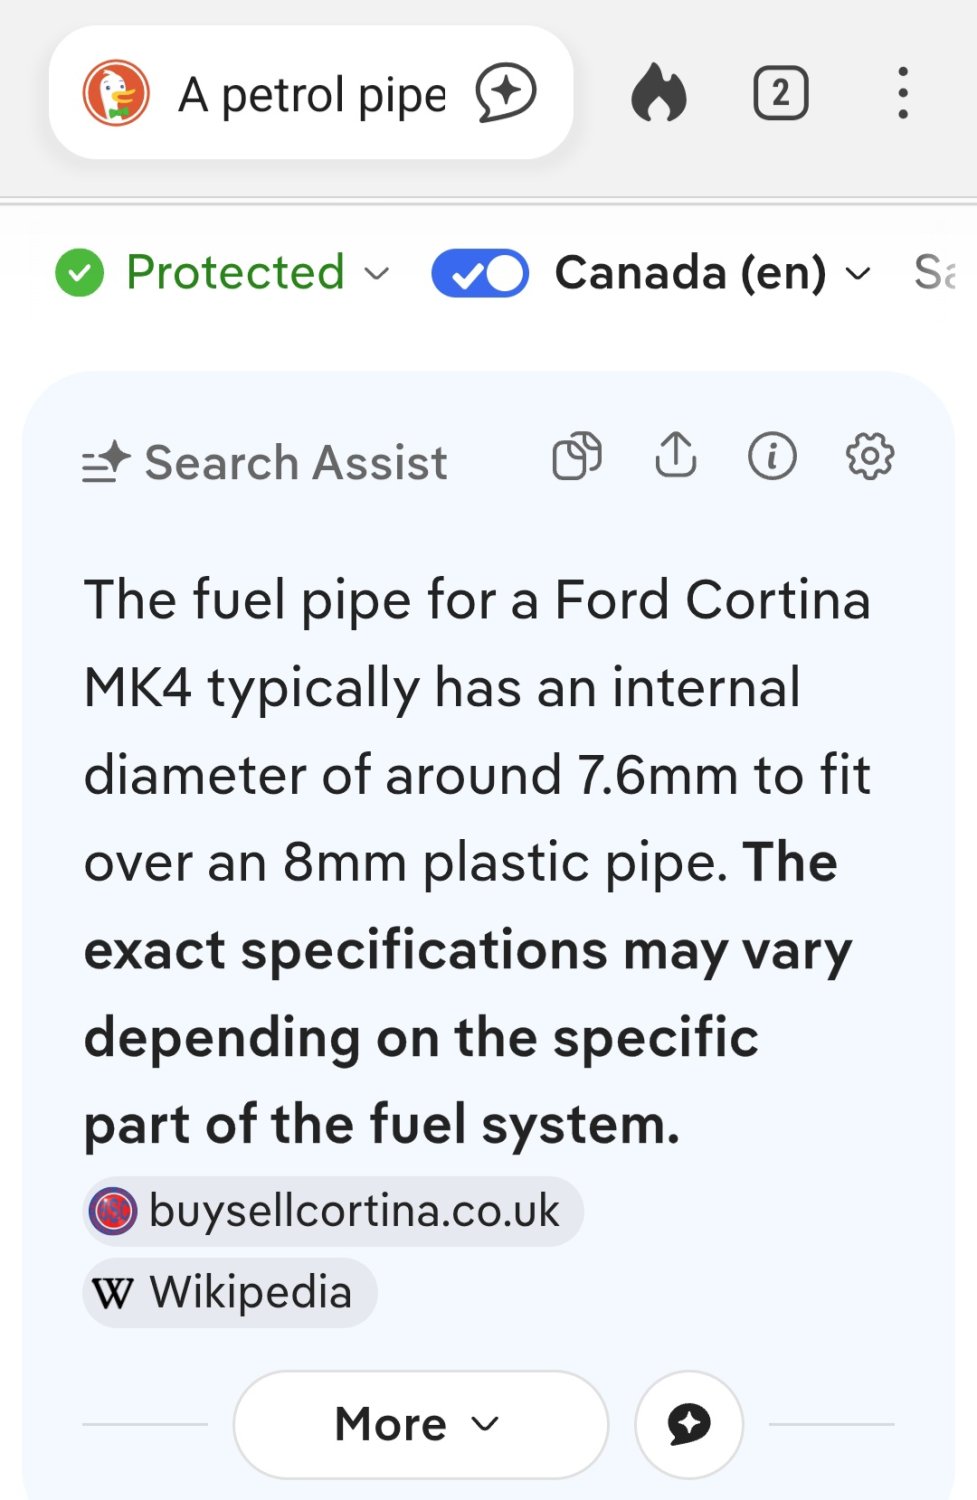Tap the address bar showing 'A petrol pipe'

point(310,92)
